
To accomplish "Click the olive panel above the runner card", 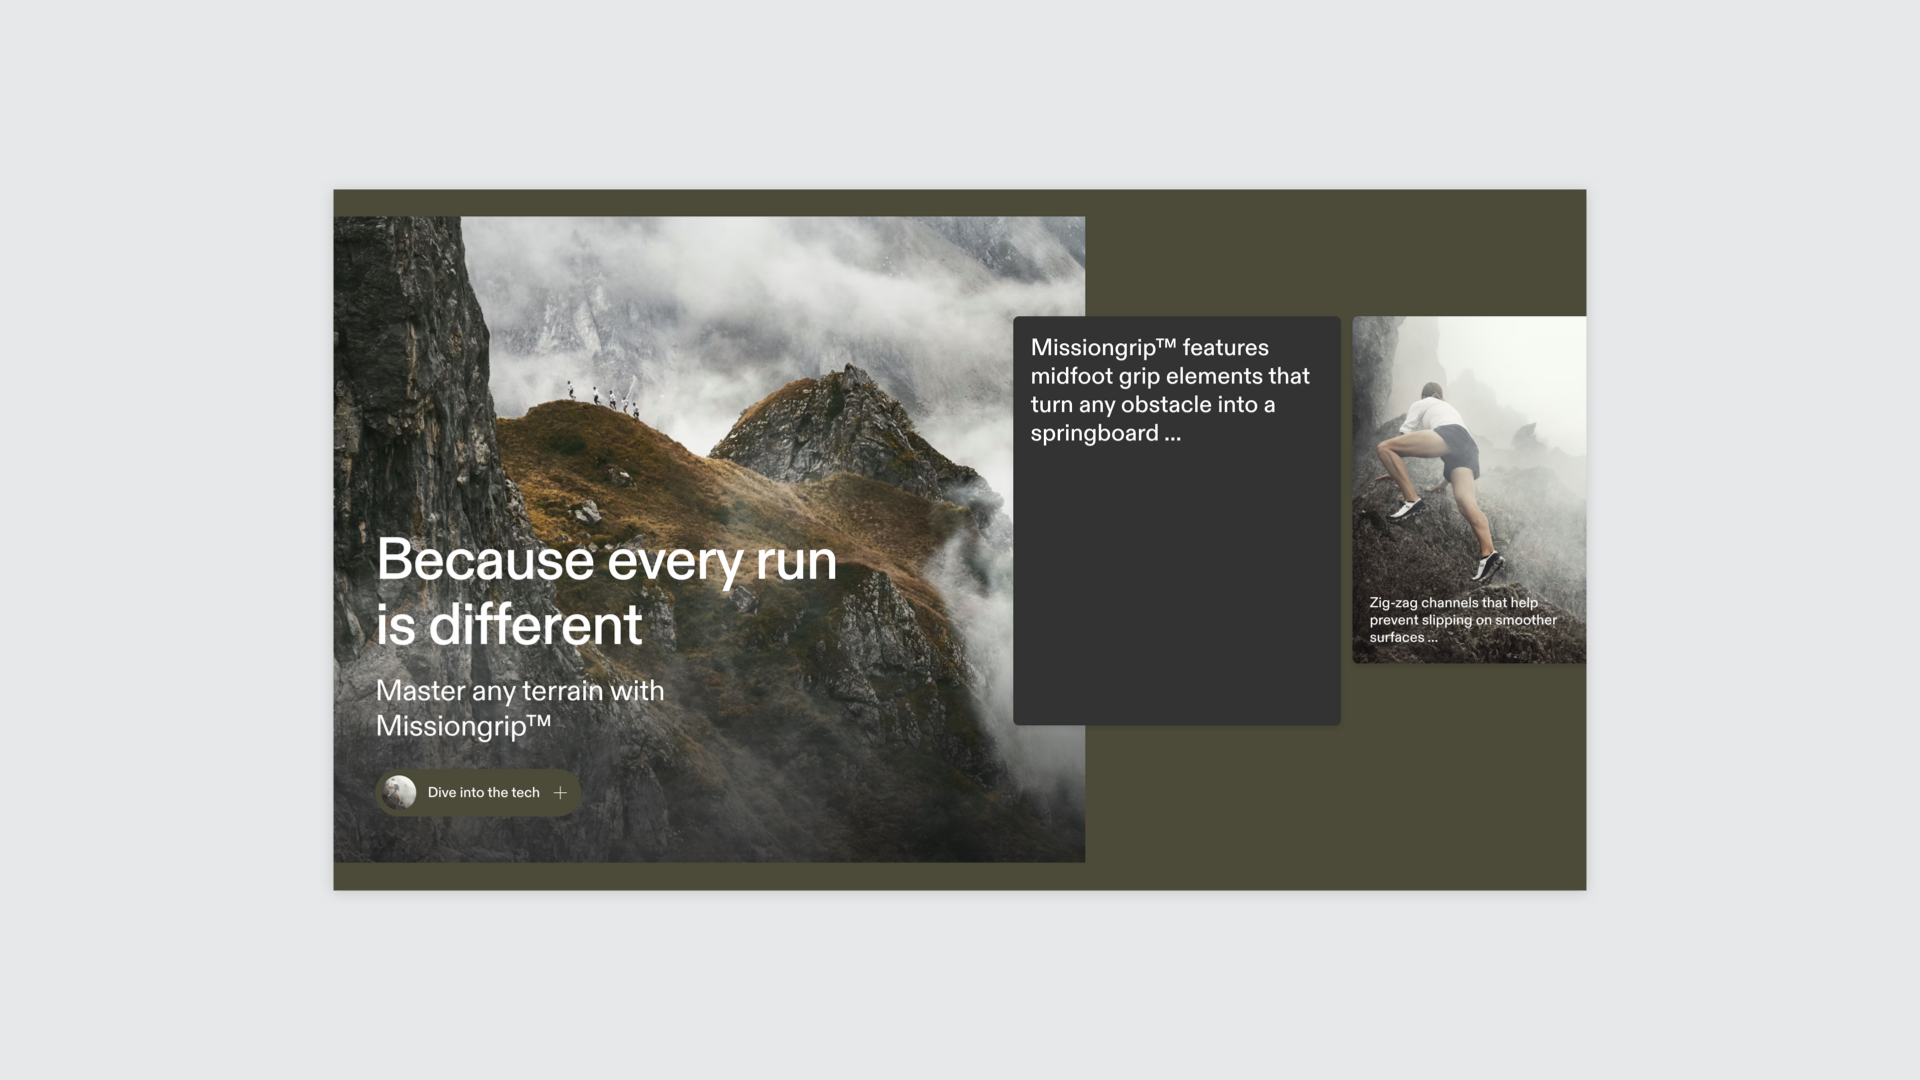I will pos(1468,255).
